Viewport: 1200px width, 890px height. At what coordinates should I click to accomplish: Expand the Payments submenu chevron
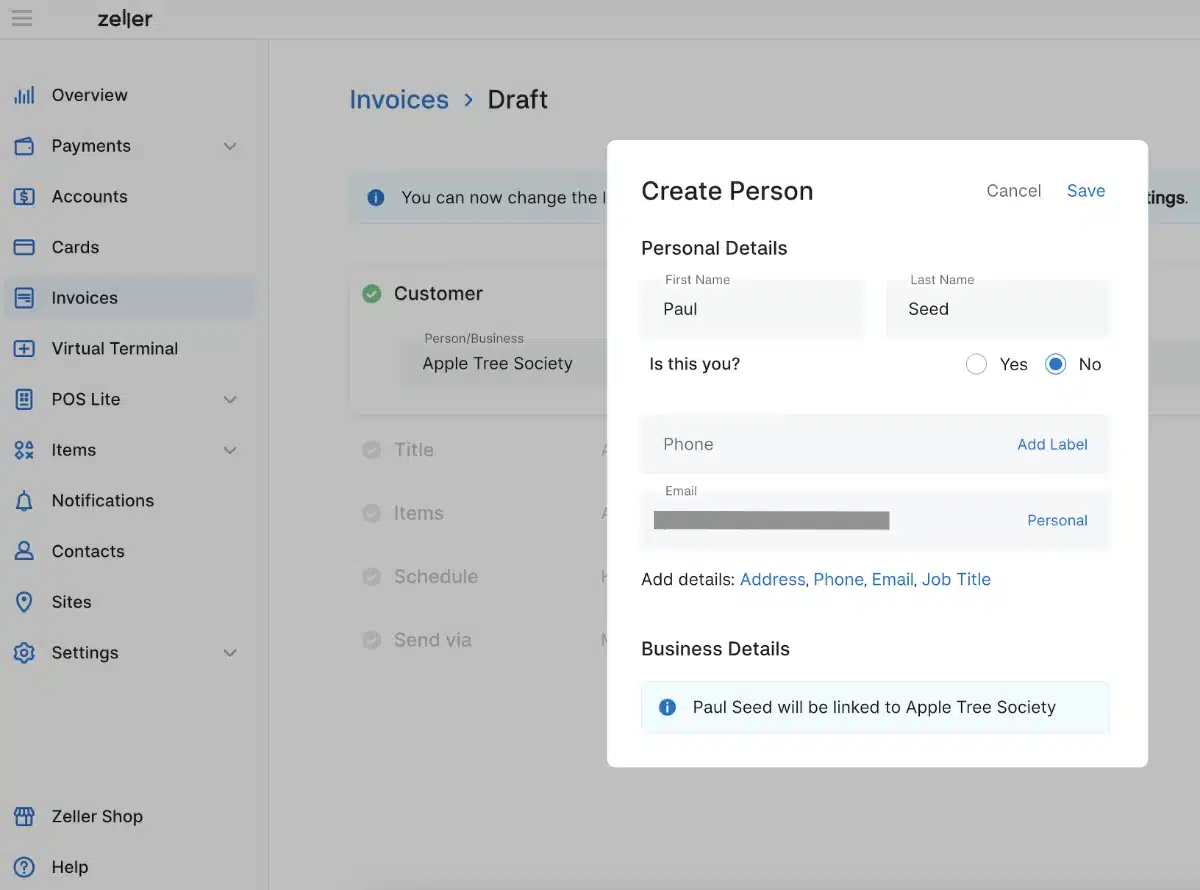[230, 146]
